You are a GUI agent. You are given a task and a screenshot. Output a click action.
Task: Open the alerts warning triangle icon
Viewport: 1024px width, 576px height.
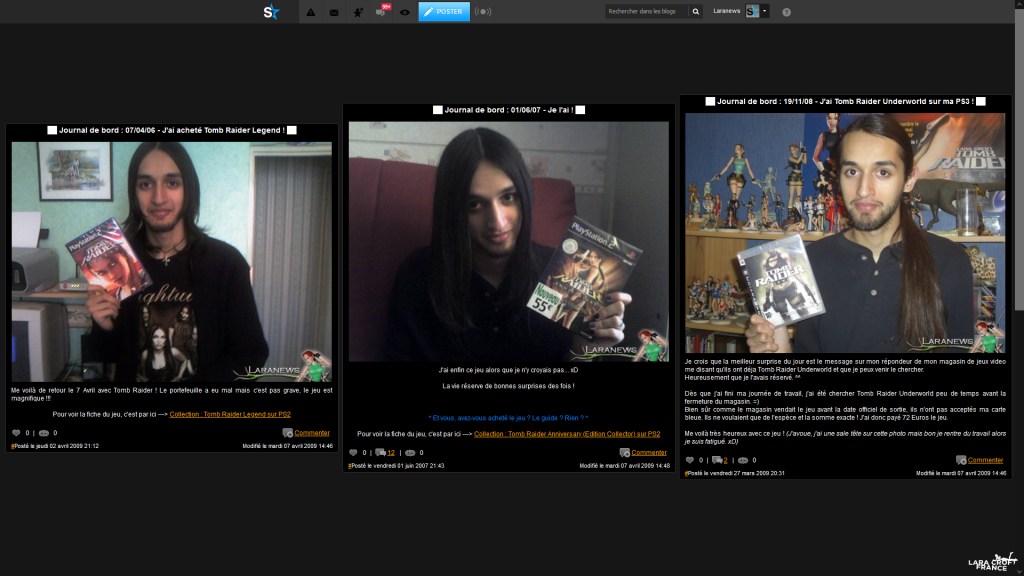tap(310, 12)
